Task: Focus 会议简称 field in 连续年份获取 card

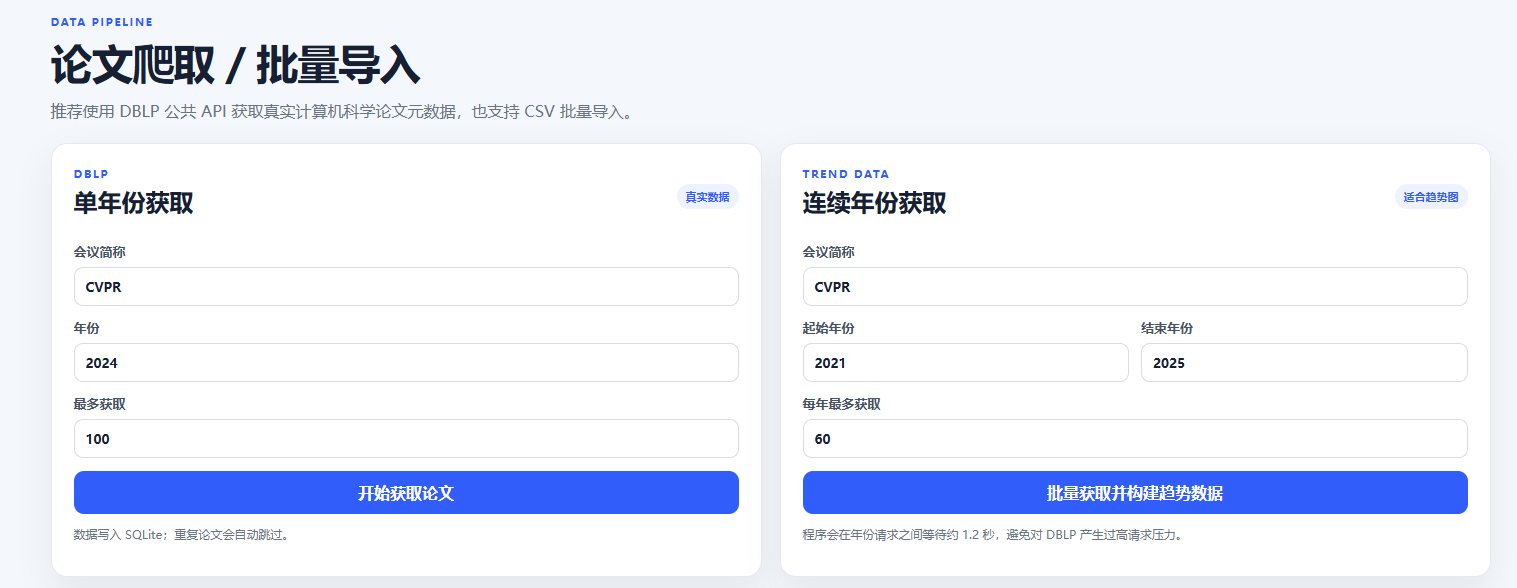Action: [x=1135, y=286]
